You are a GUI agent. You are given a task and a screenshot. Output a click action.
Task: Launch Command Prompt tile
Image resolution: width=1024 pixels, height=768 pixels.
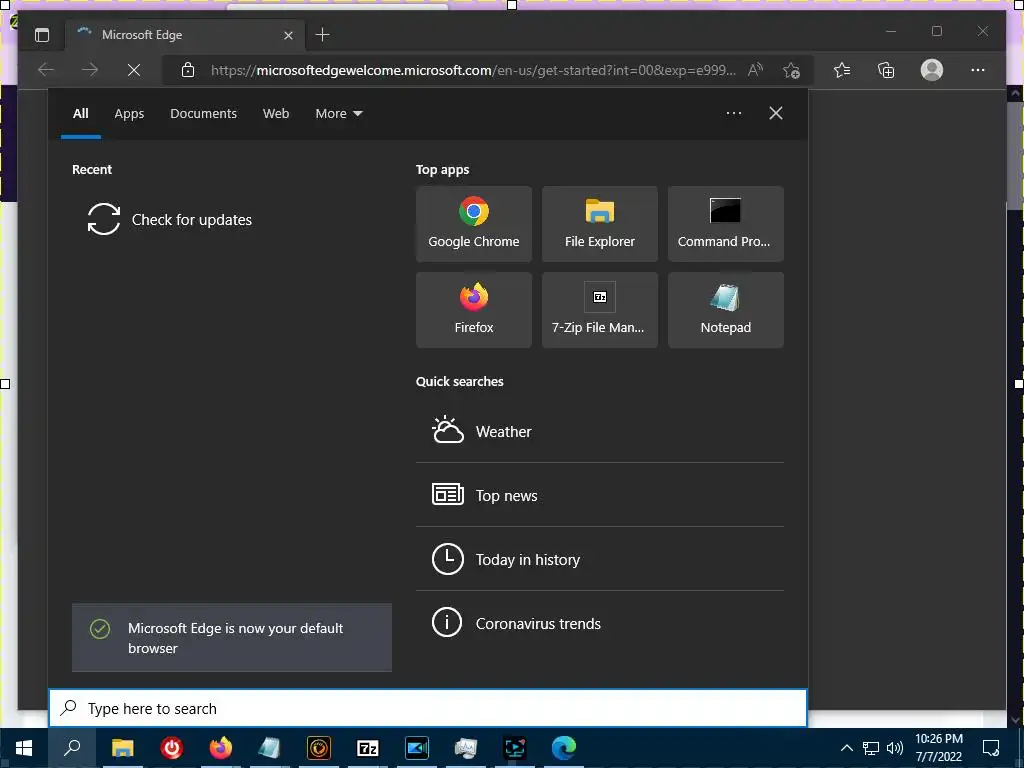pyautogui.click(x=726, y=224)
